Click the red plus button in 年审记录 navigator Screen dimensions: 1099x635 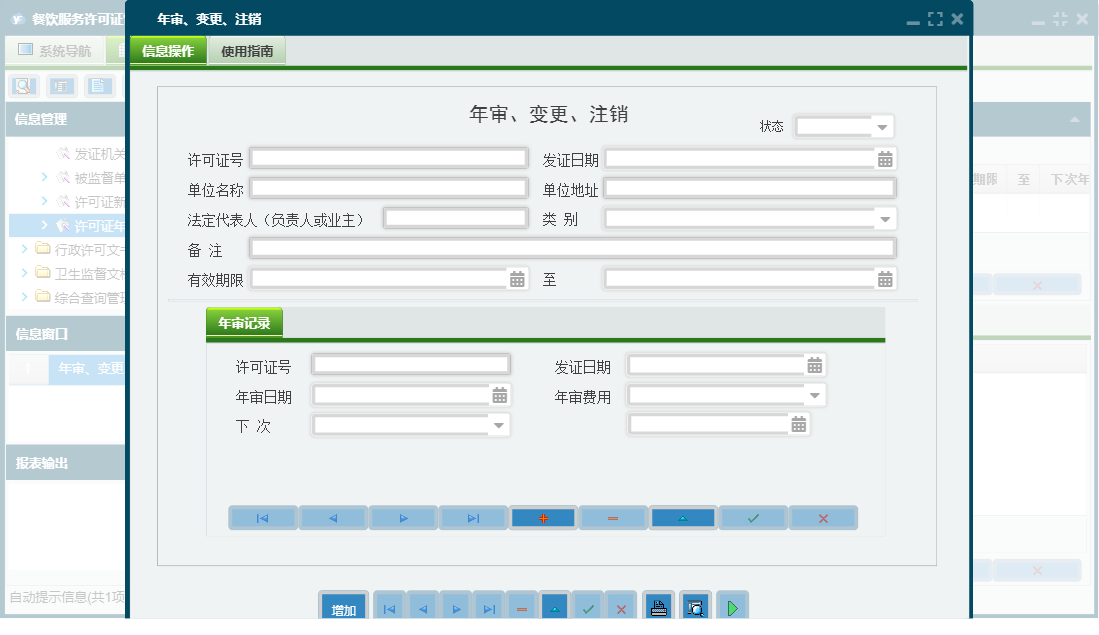[x=543, y=518]
